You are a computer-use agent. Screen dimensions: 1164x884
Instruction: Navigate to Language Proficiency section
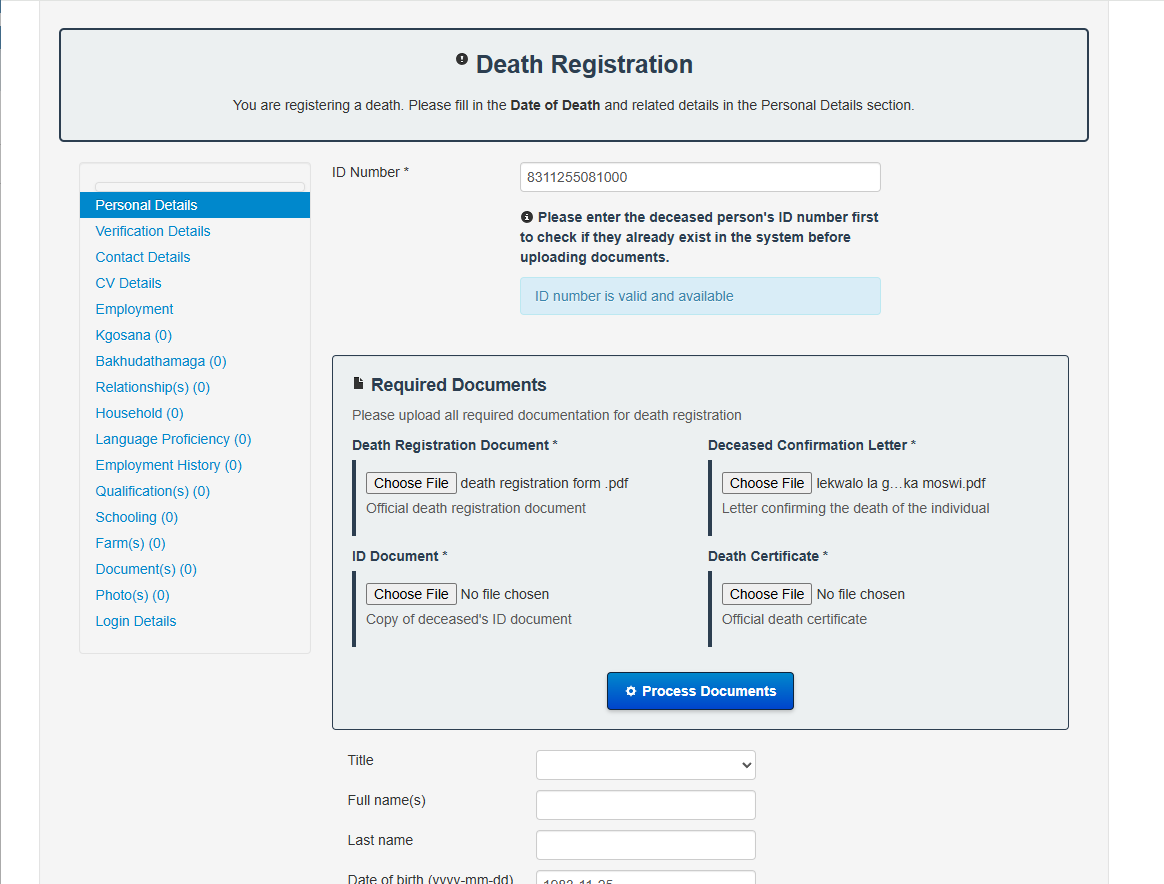(x=174, y=439)
